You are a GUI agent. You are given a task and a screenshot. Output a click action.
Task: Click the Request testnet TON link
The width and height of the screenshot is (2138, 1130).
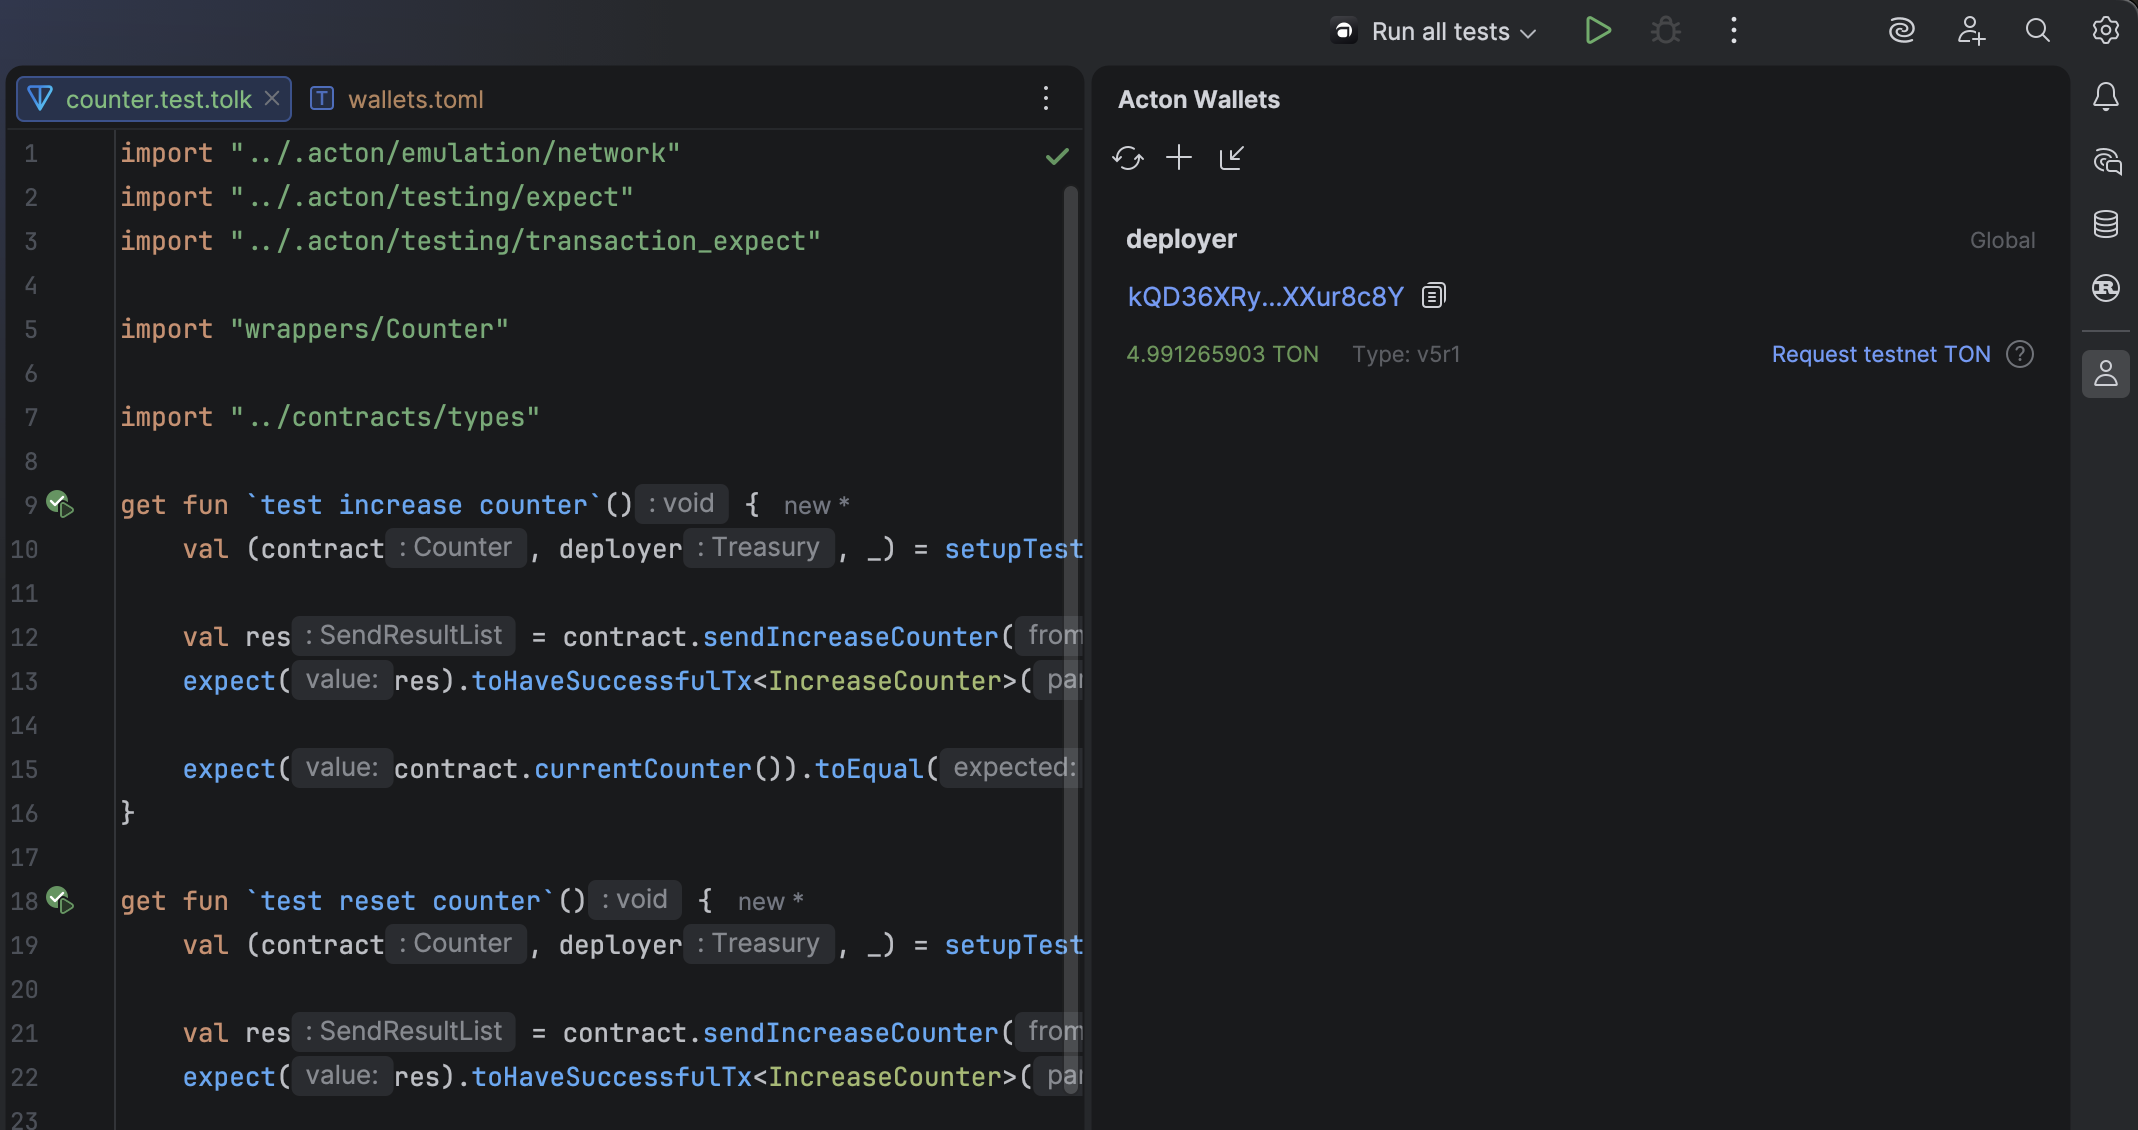coord(1880,354)
